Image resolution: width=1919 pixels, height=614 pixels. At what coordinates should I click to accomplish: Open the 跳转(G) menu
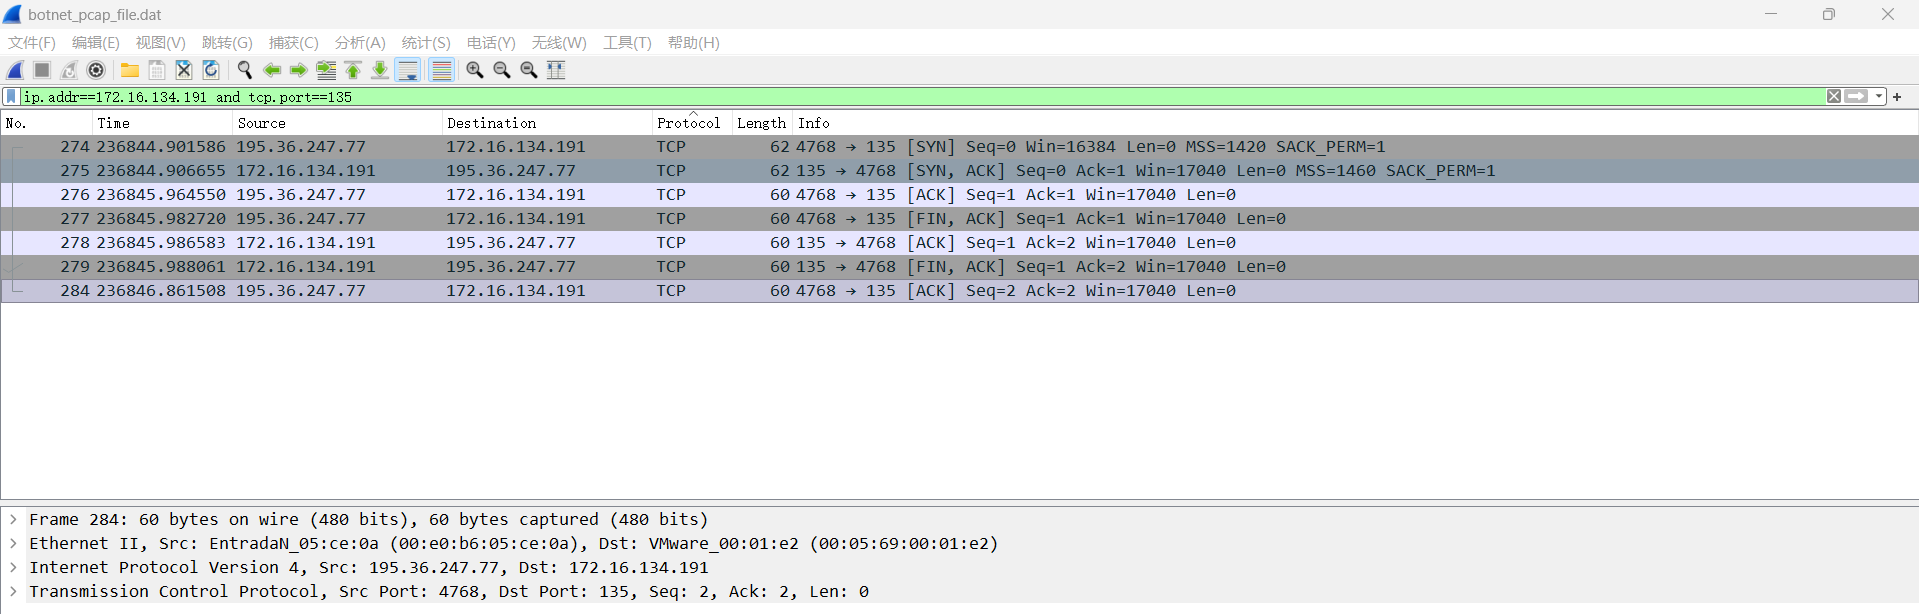tap(227, 43)
